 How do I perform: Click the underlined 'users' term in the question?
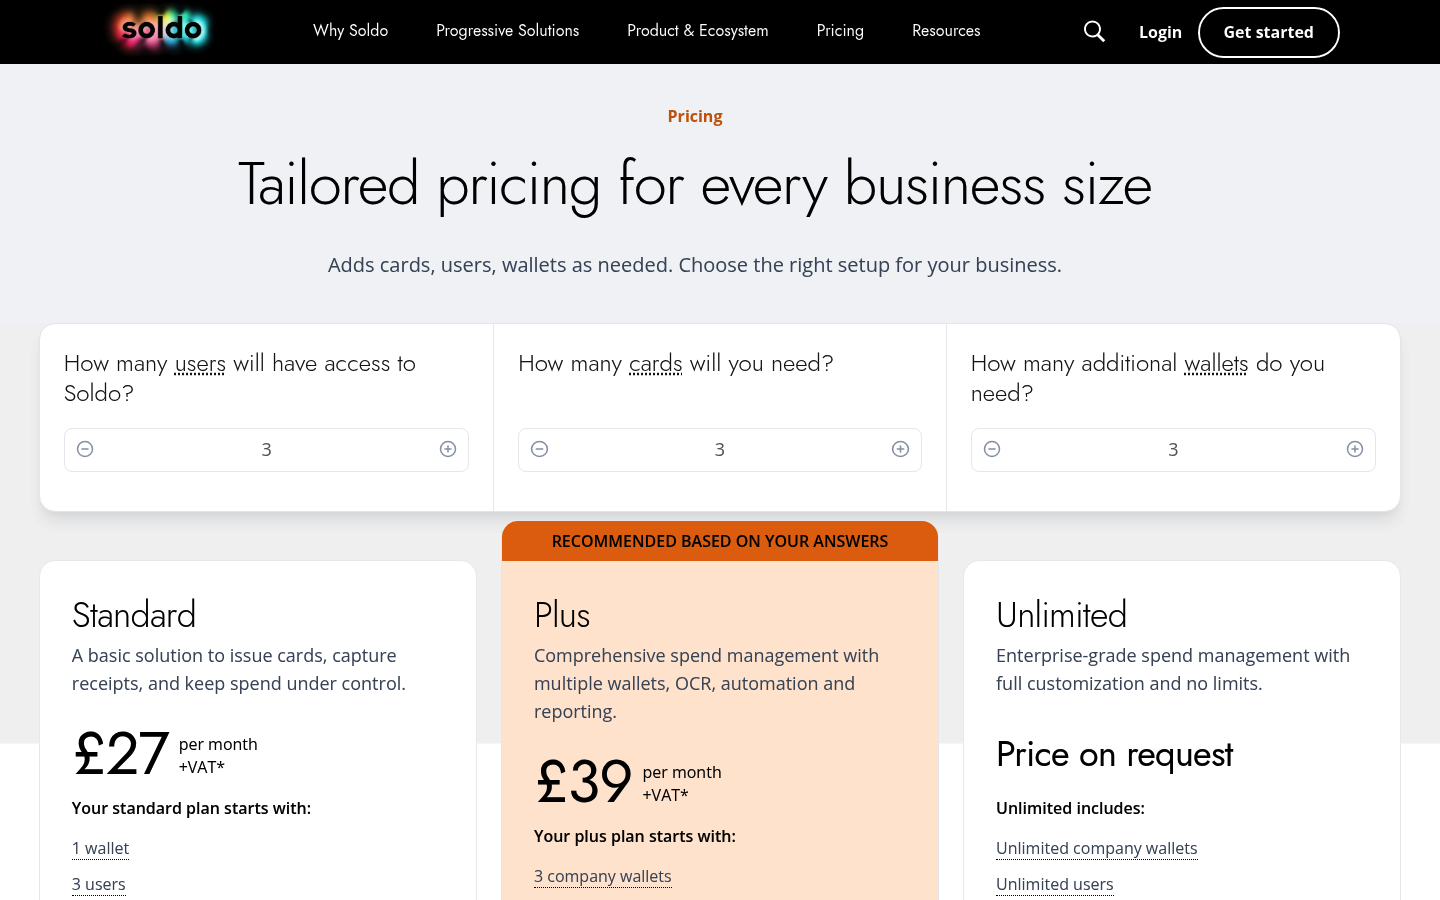pyautogui.click(x=200, y=364)
